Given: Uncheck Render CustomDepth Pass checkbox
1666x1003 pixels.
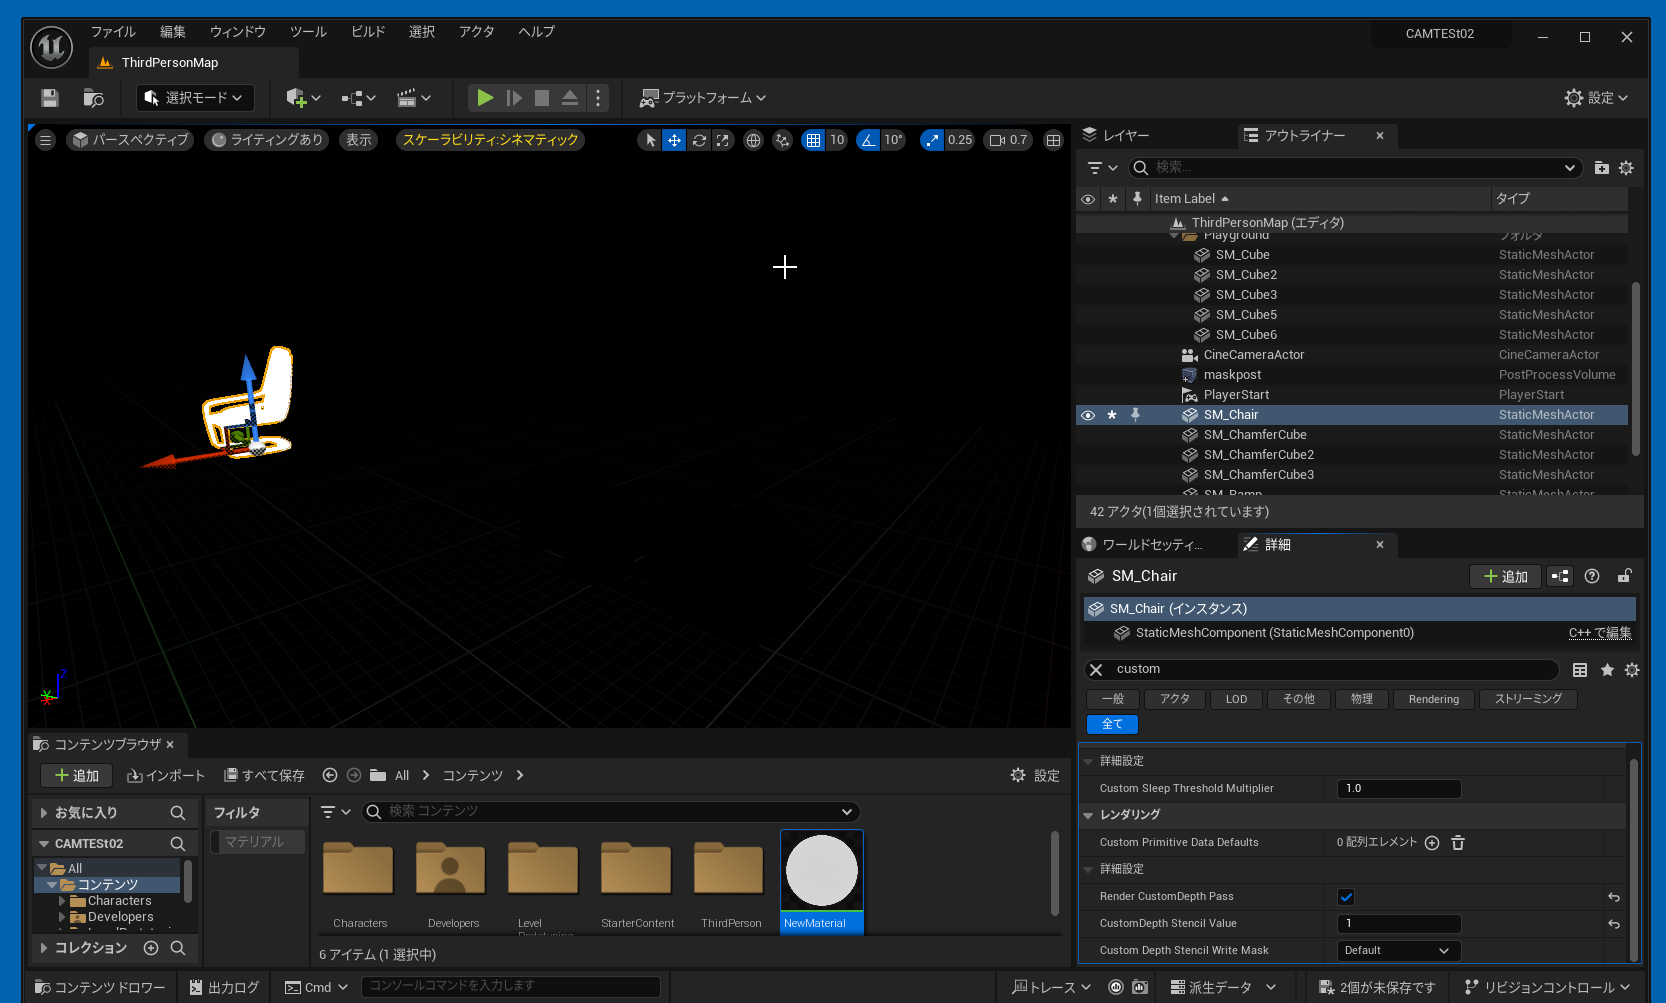Looking at the screenshot, I should pos(1346,897).
